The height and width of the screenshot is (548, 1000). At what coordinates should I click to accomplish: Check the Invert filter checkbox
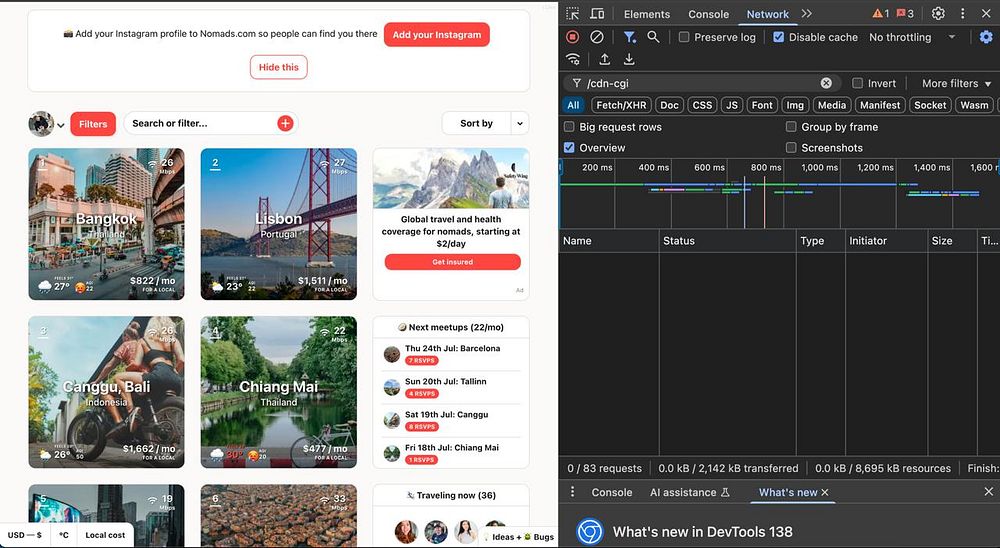click(857, 84)
